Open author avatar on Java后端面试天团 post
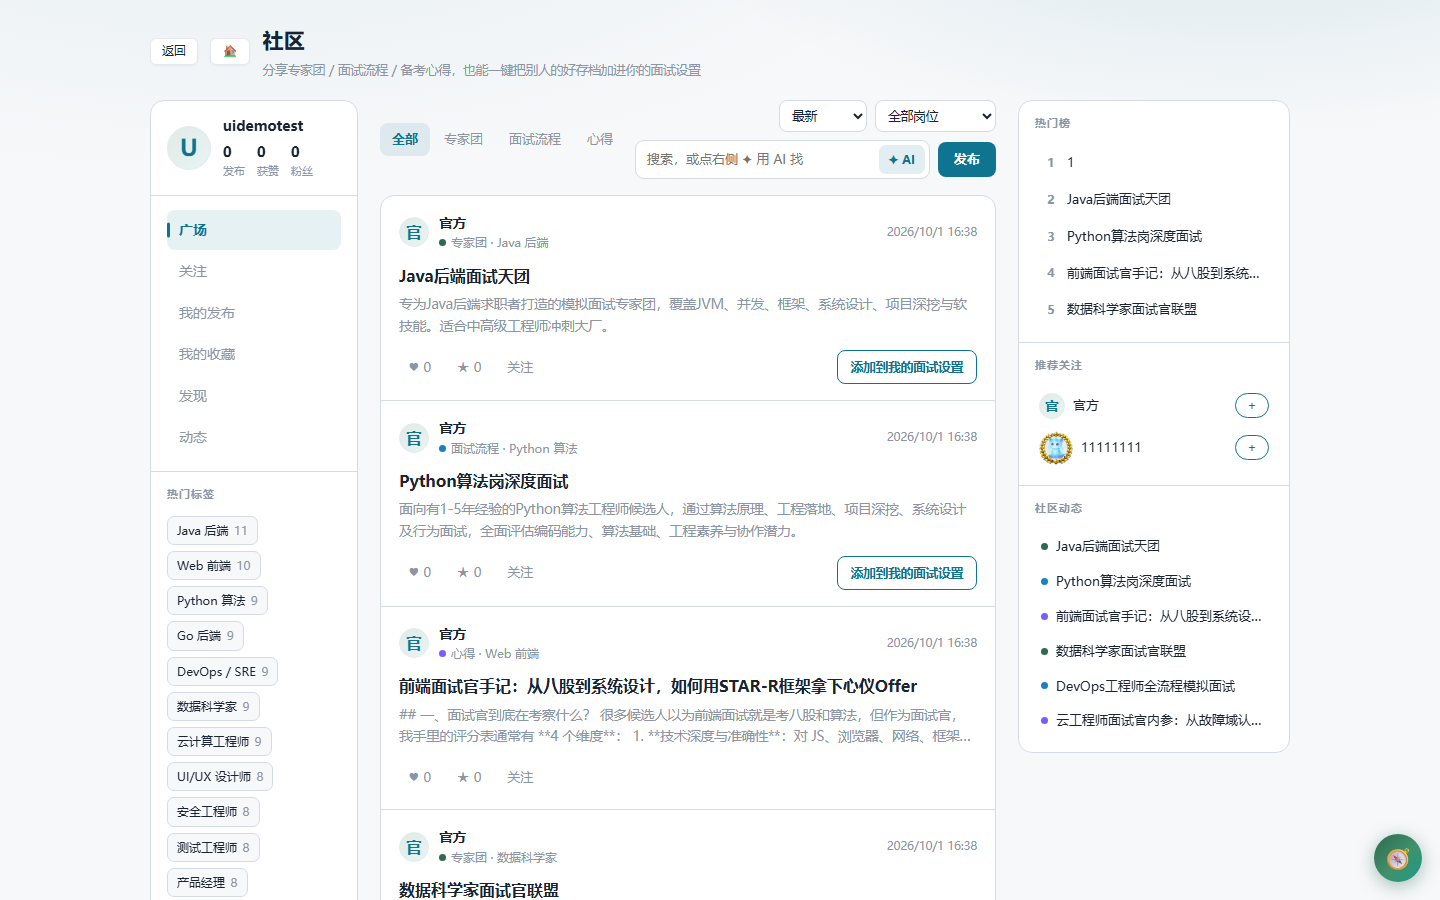This screenshot has width=1440, height=900. [414, 232]
